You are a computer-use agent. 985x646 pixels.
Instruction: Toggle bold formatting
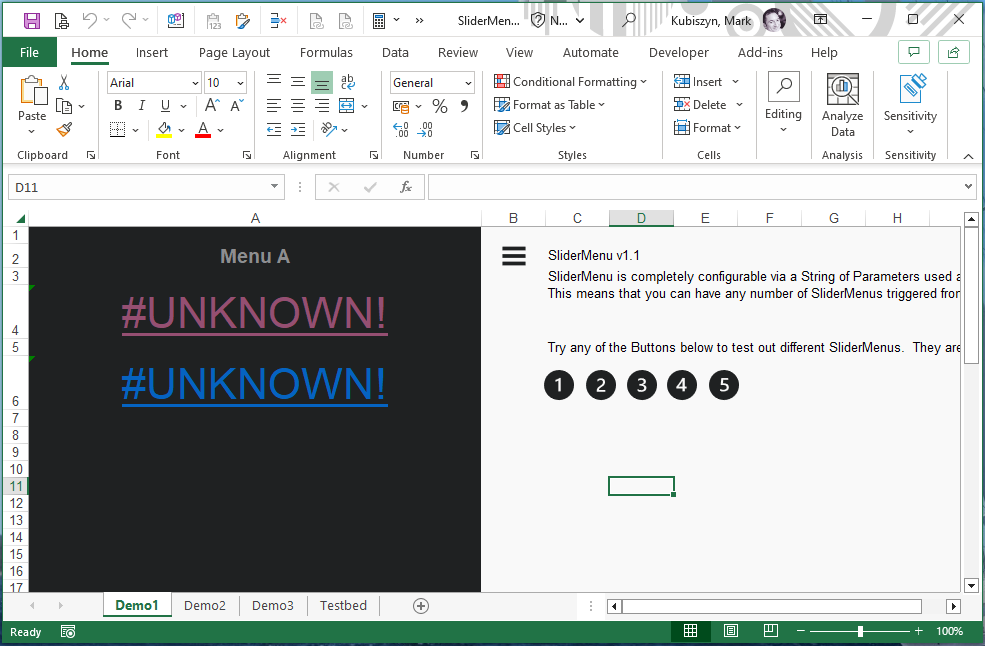click(118, 106)
